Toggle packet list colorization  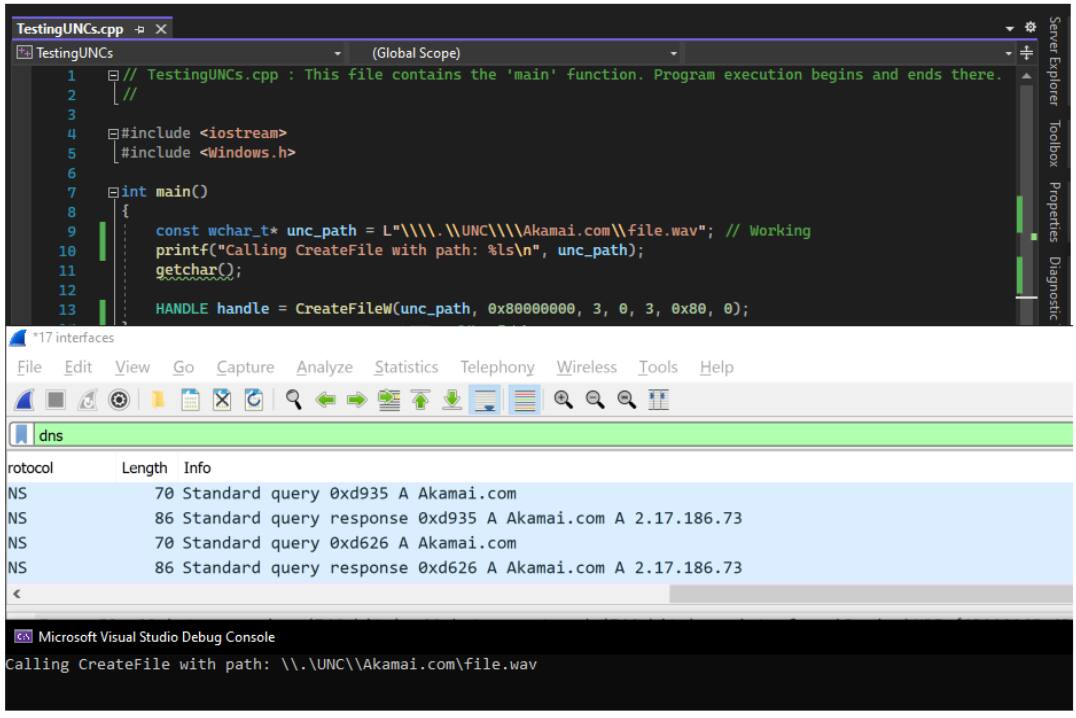coord(523,401)
